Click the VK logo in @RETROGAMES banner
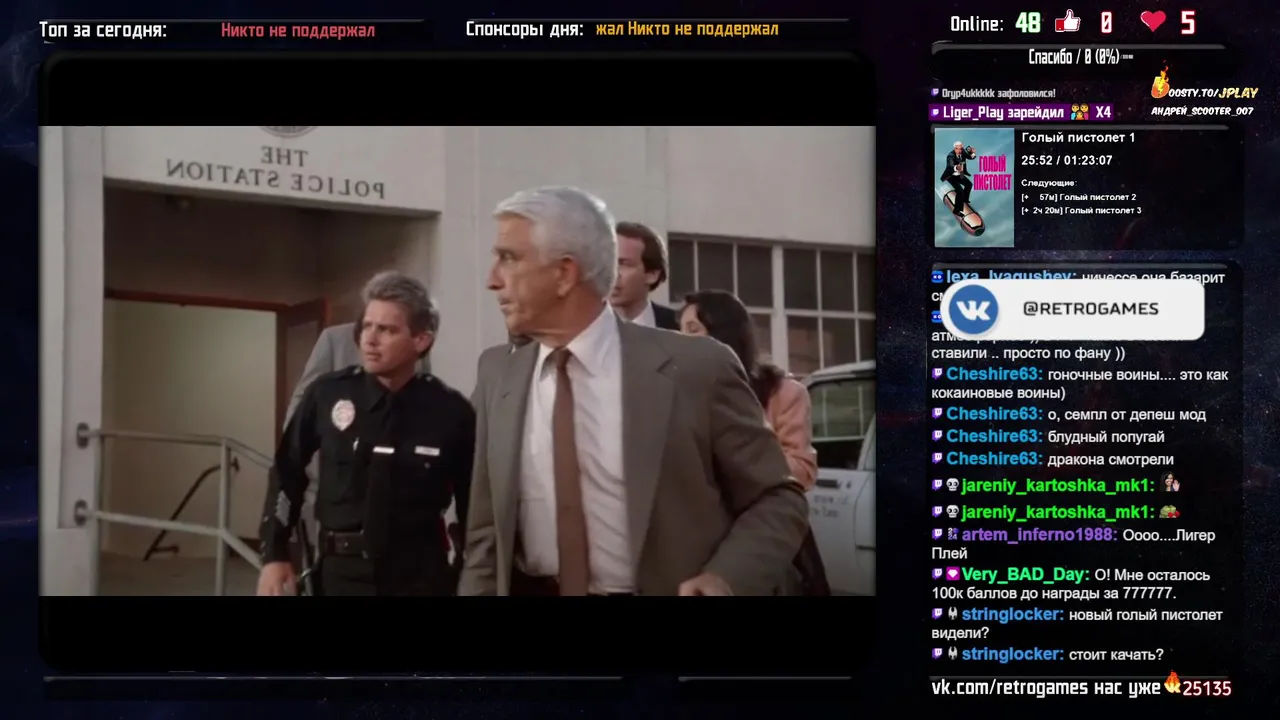1280x720 pixels. pyautogui.click(x=972, y=309)
